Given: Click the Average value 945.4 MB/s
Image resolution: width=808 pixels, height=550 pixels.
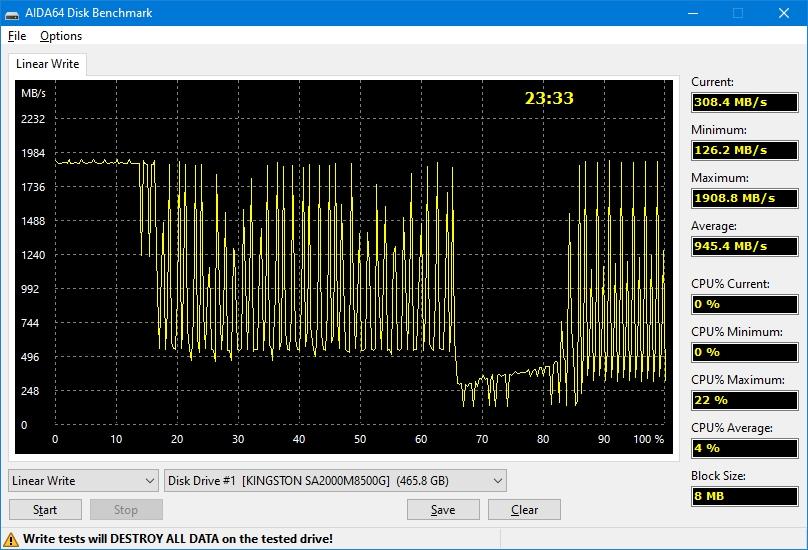Looking at the screenshot, I should coord(745,246).
